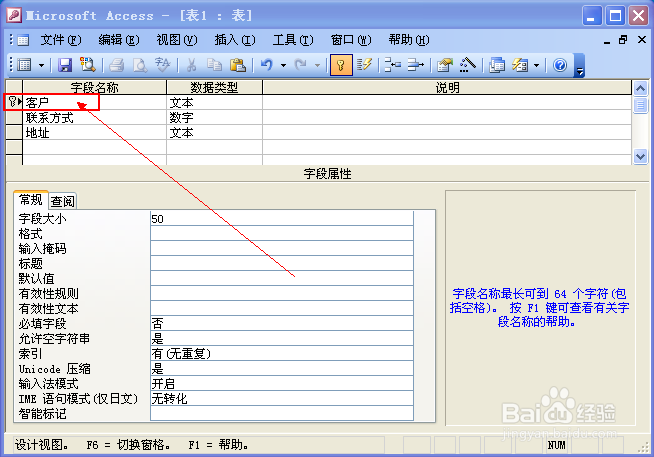This screenshot has height=457, width=654.
Task: Click the View (datasheet) toolbar icon
Action: point(25,65)
